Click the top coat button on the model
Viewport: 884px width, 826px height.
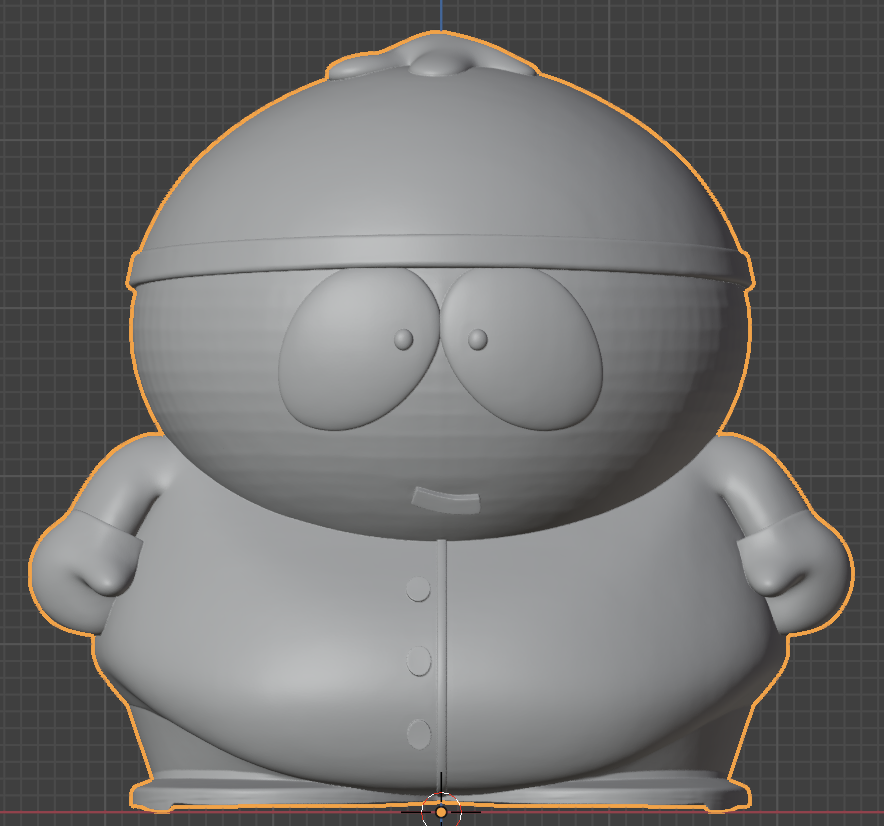[418, 589]
